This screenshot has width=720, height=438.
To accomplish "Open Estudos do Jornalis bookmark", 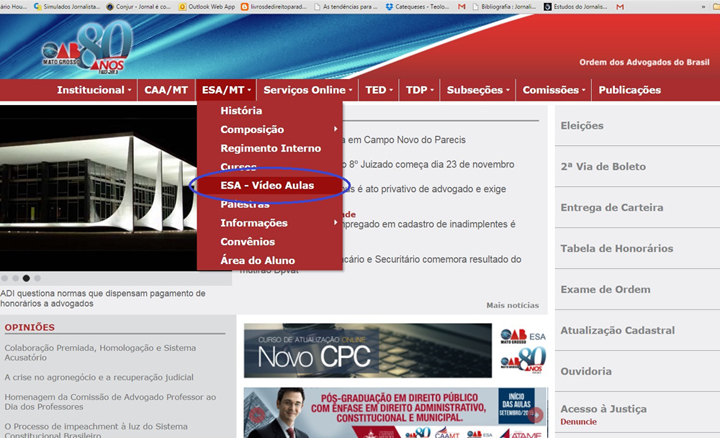I will click(x=576, y=6).
